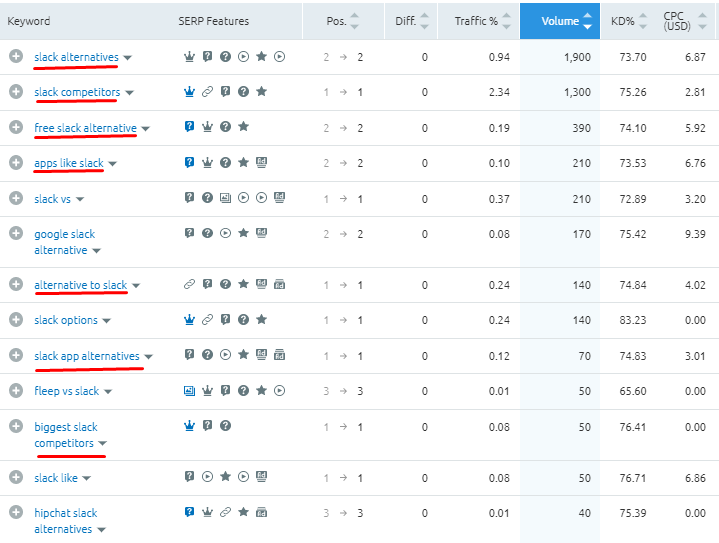
Task: Open the slack competitors keyword link
Action: (77, 92)
